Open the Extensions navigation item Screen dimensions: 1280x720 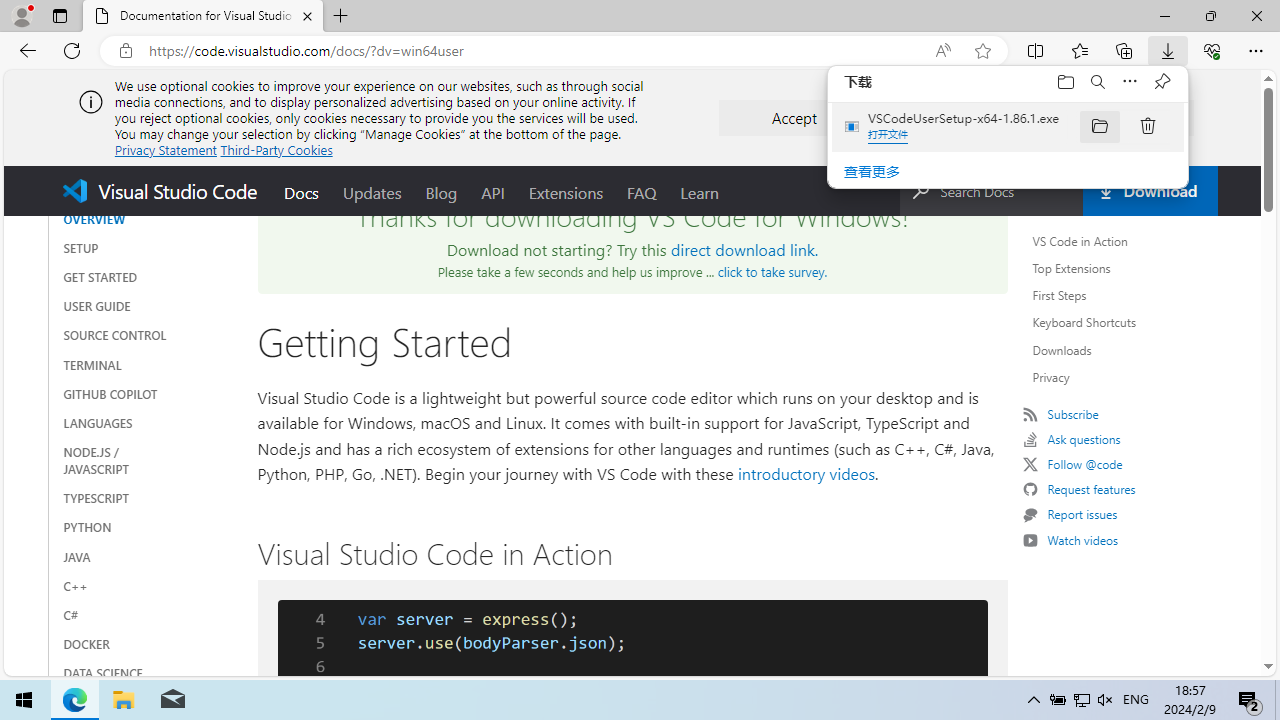[x=566, y=192]
